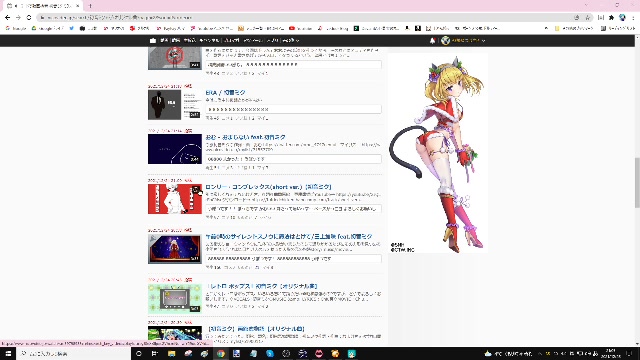This screenshot has width=640, height=360.
Task: Launch Chrome from the Windows taskbar
Action: [221, 353]
